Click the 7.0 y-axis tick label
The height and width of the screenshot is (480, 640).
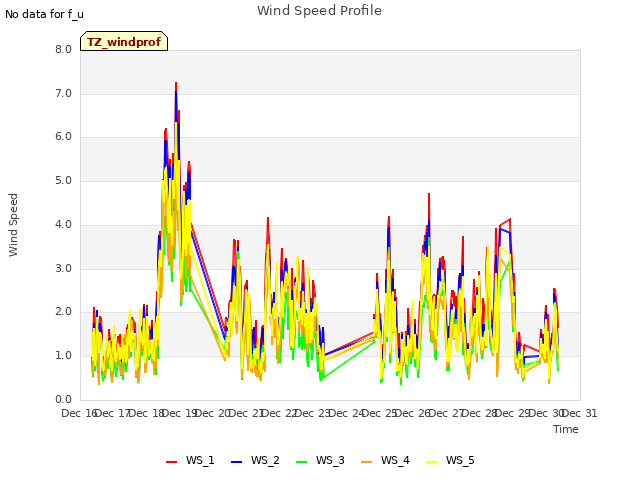pos(63,93)
